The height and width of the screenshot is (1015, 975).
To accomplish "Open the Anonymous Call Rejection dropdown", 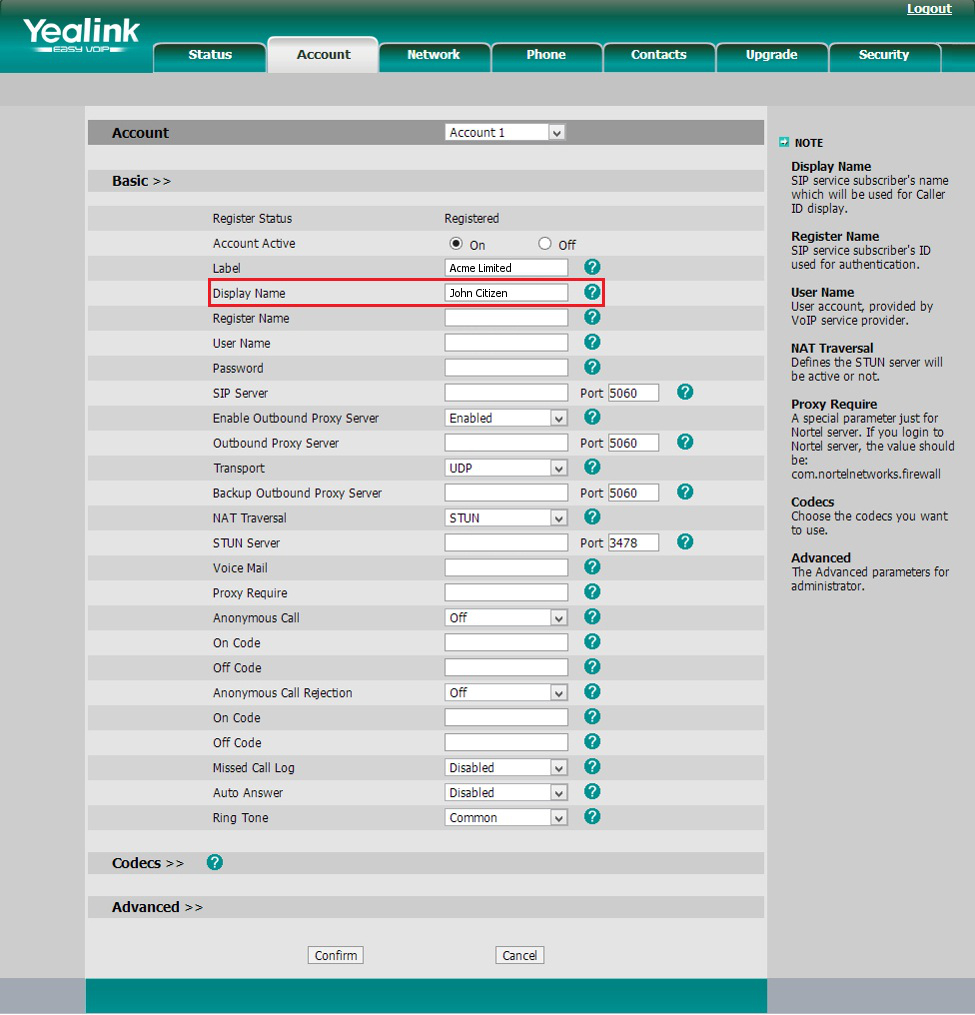I will (x=506, y=693).
